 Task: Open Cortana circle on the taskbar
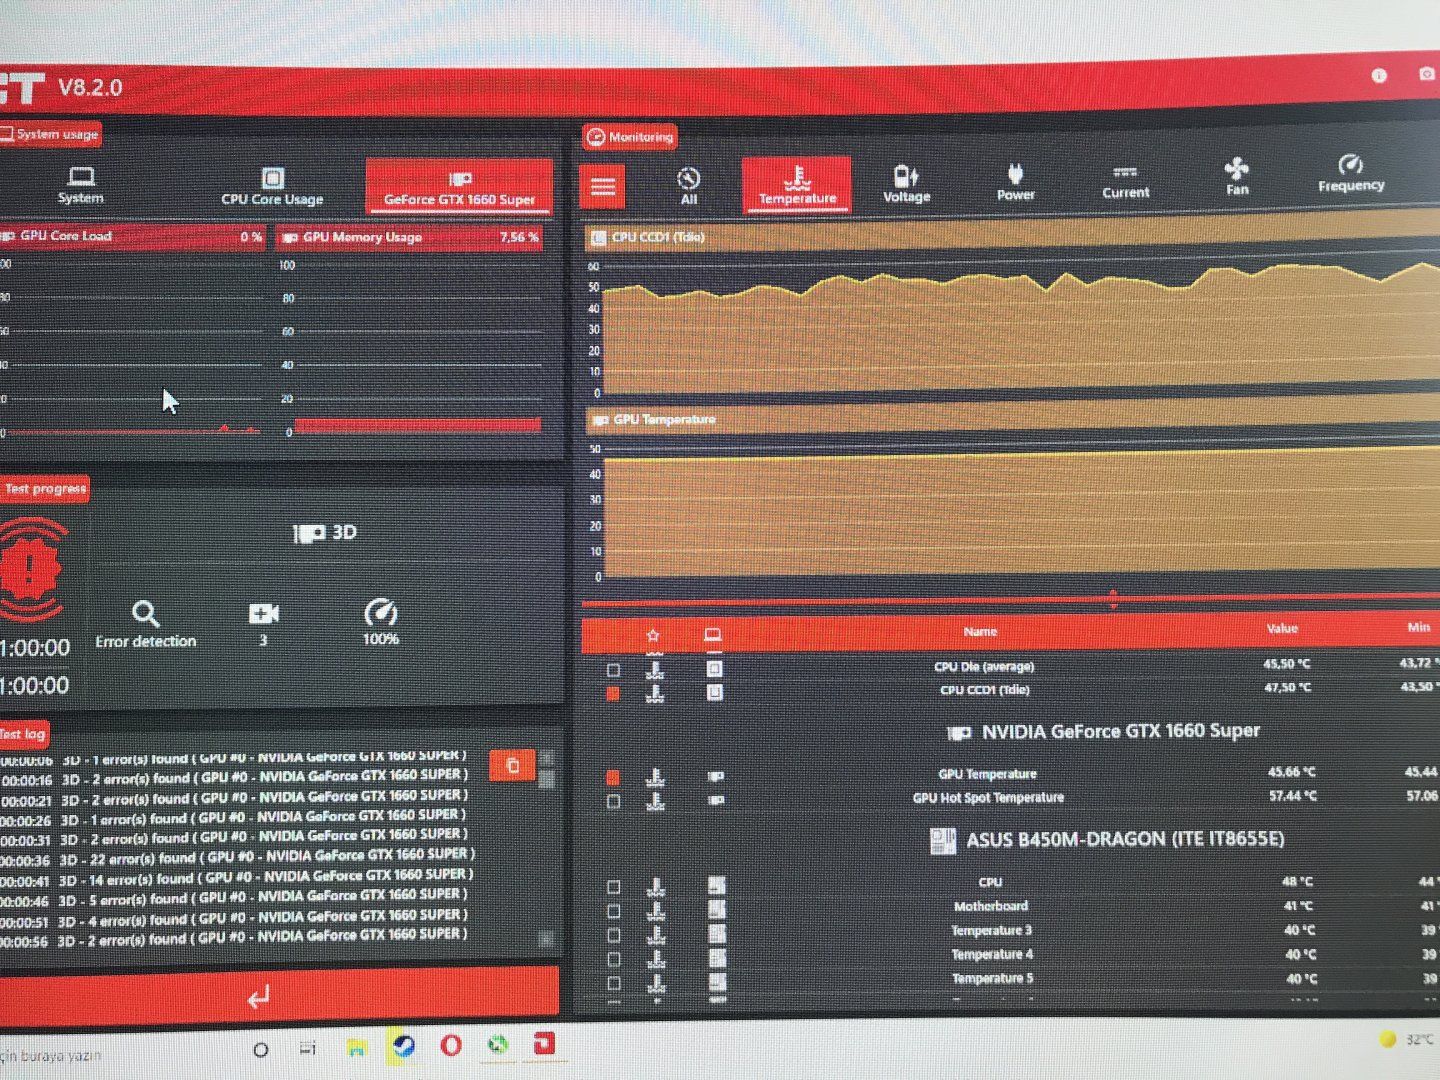(260, 1050)
